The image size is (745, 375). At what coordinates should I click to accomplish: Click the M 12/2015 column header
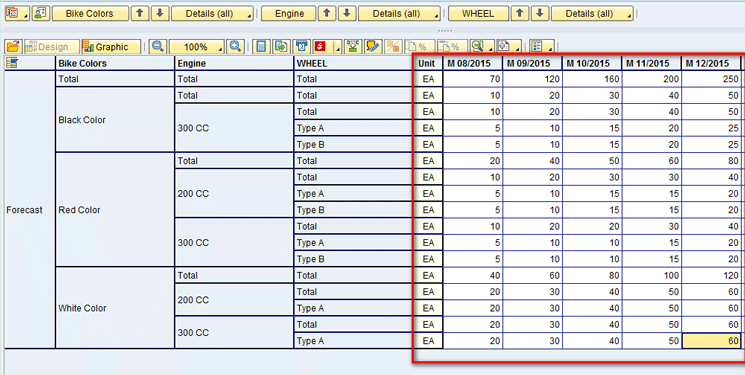coord(711,63)
